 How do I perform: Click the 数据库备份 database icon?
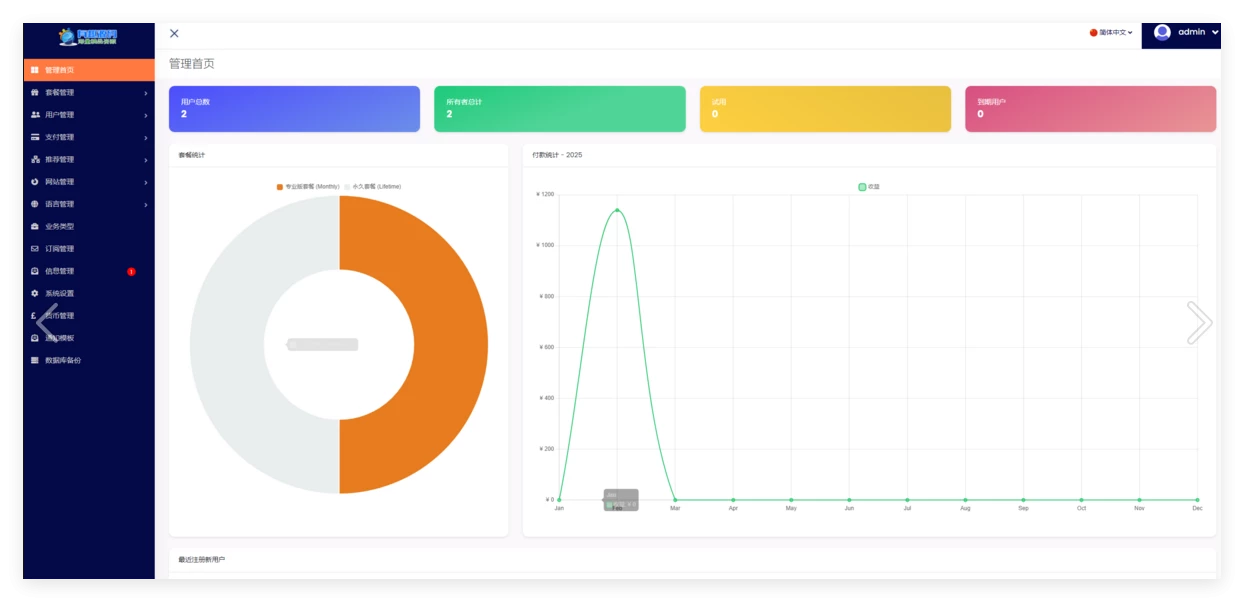coord(35,360)
